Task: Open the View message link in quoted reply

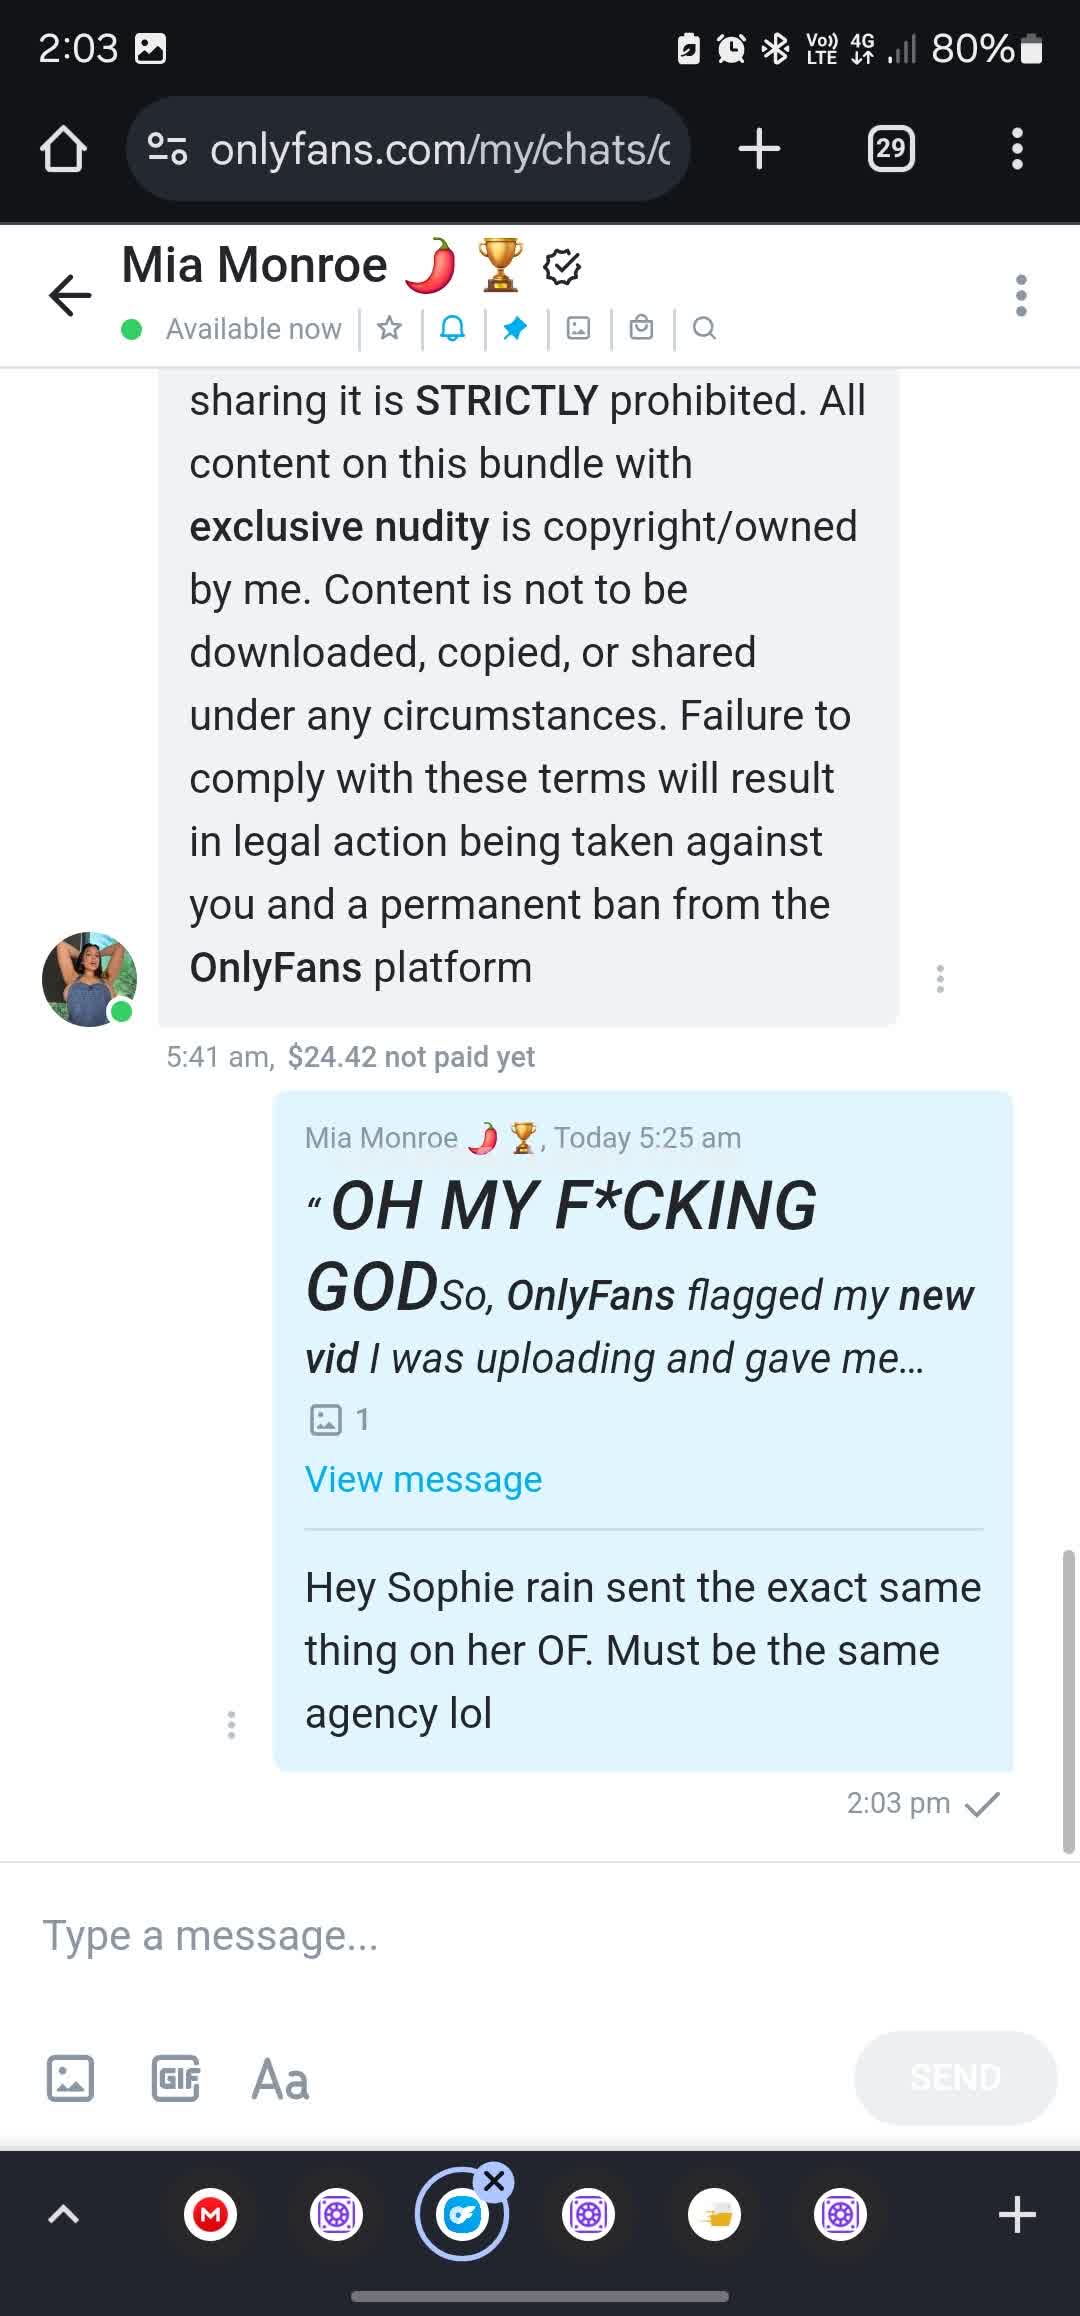Action: 423,1479
